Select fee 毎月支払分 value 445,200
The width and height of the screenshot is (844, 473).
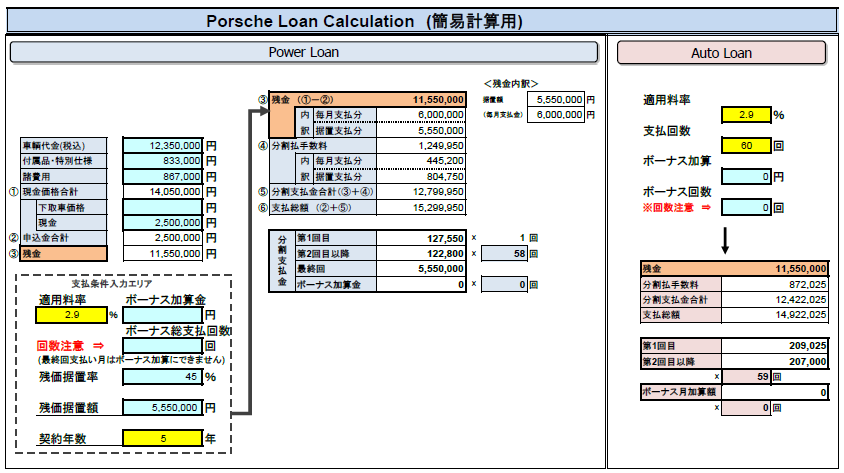click(x=421, y=161)
